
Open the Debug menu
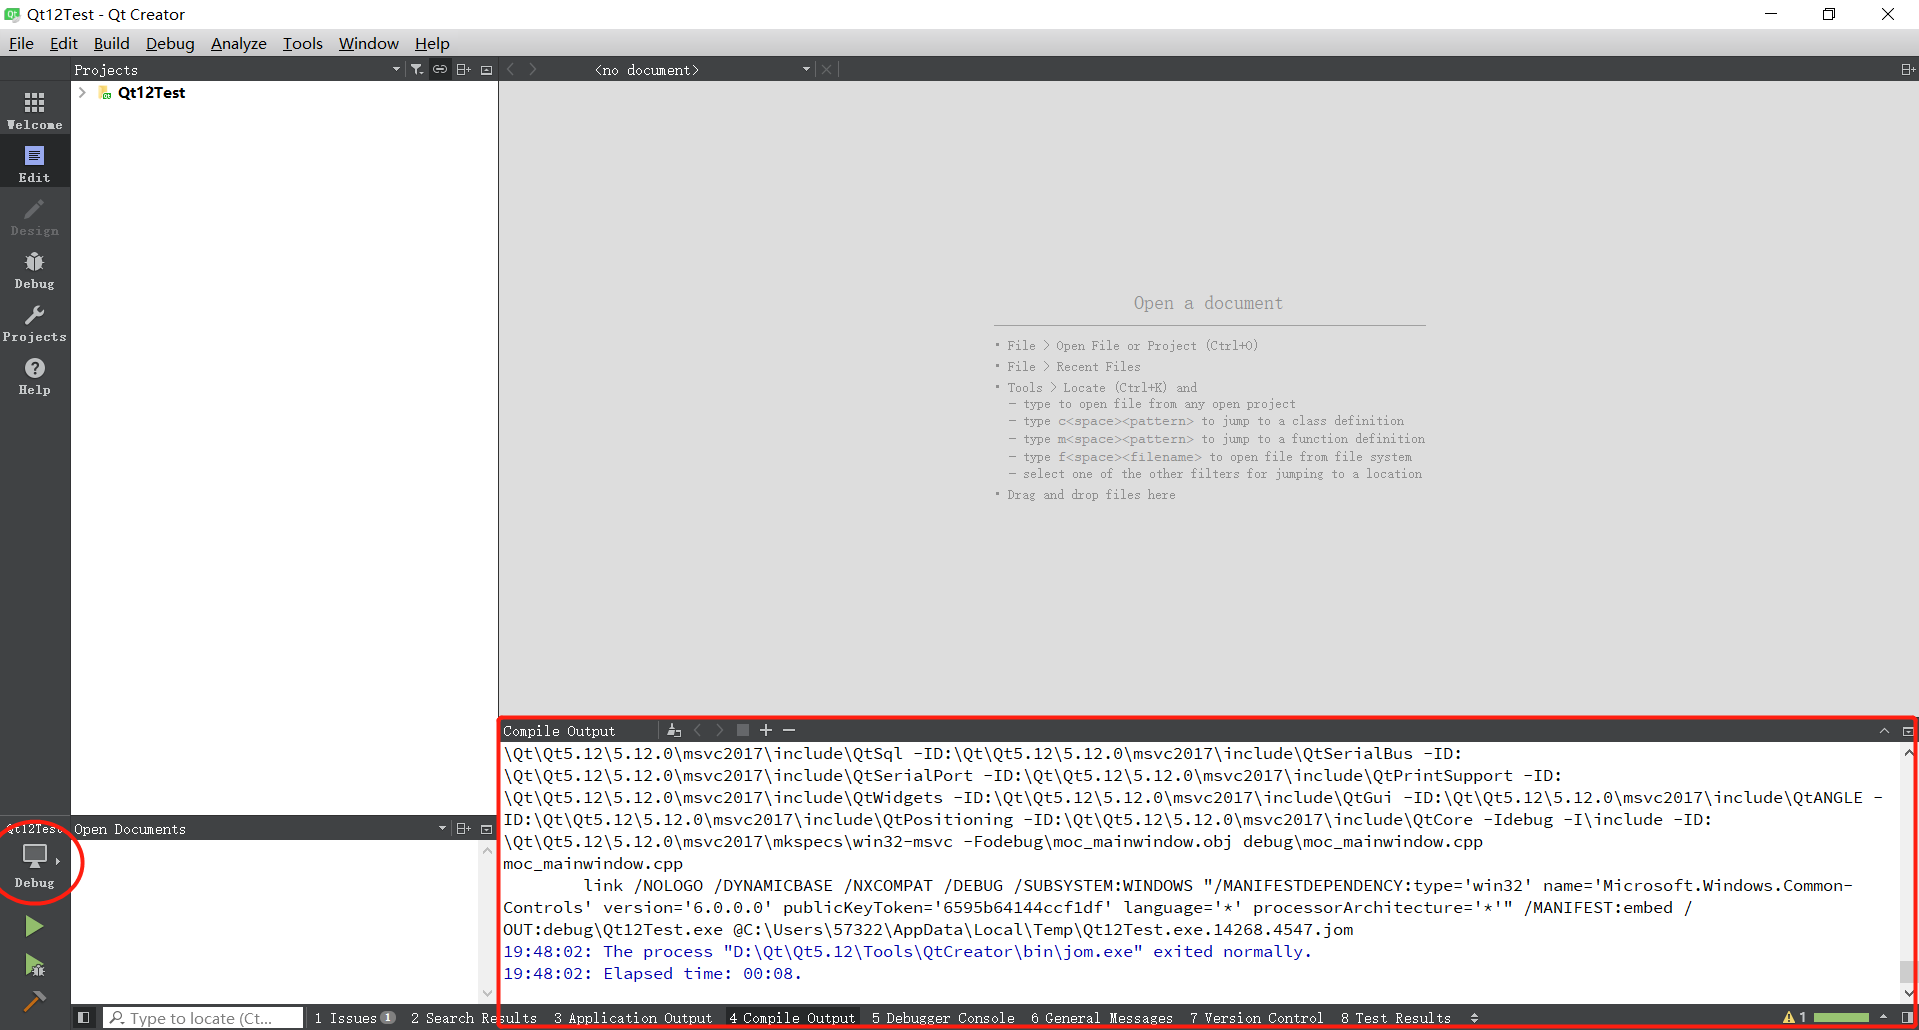tap(170, 43)
